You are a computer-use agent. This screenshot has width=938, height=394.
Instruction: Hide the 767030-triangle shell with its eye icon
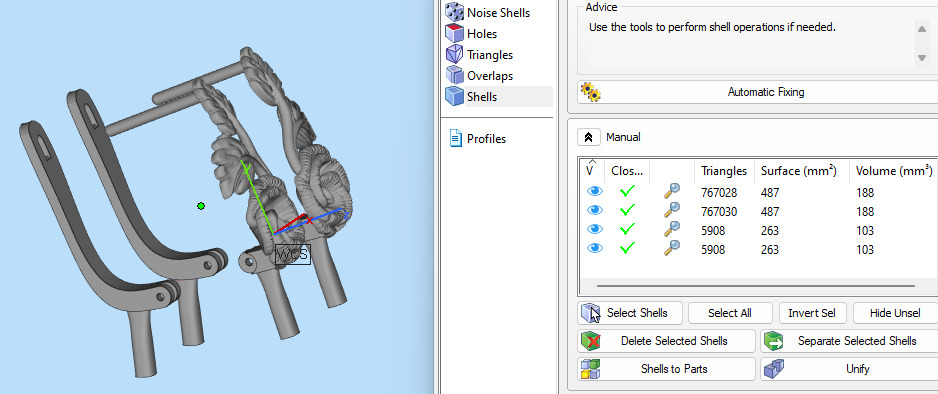pyautogui.click(x=595, y=211)
